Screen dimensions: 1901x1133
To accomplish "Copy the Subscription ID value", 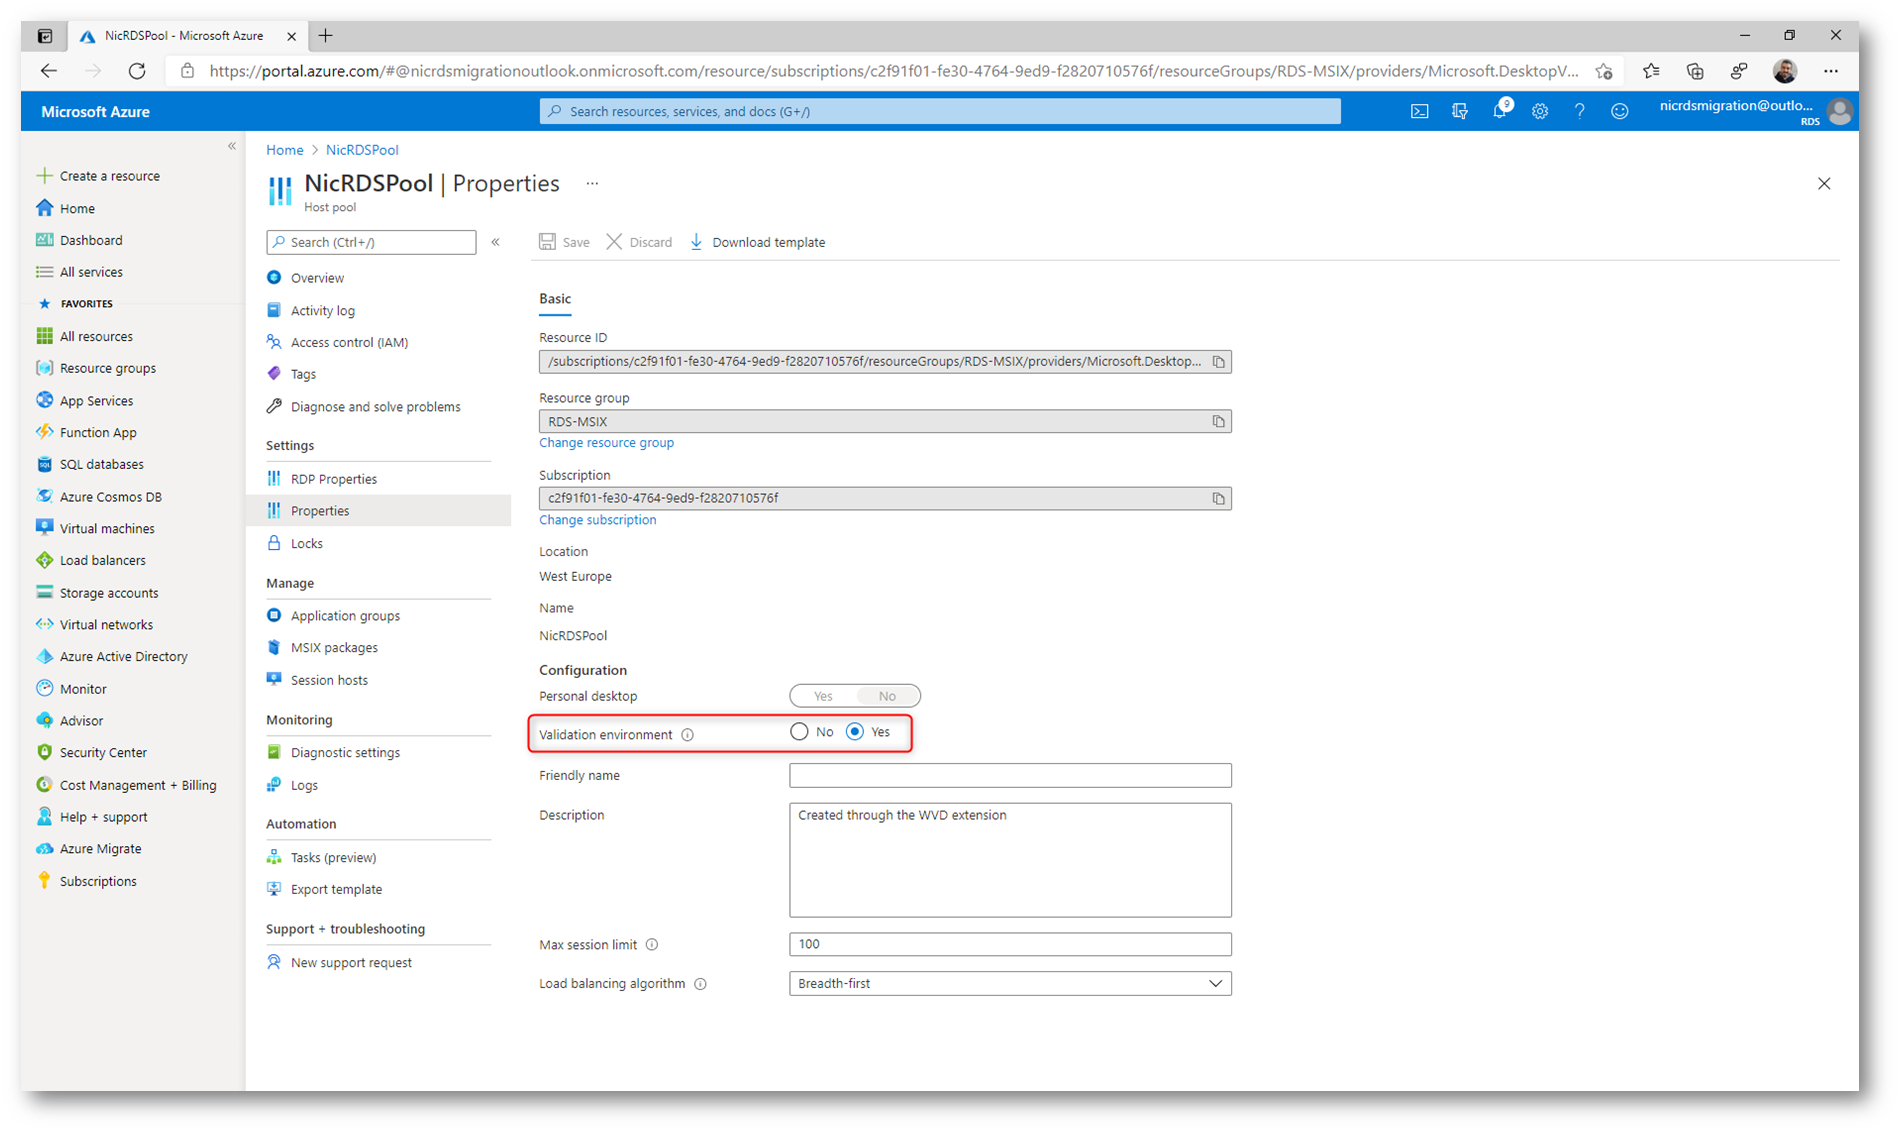I will [x=1218, y=499].
